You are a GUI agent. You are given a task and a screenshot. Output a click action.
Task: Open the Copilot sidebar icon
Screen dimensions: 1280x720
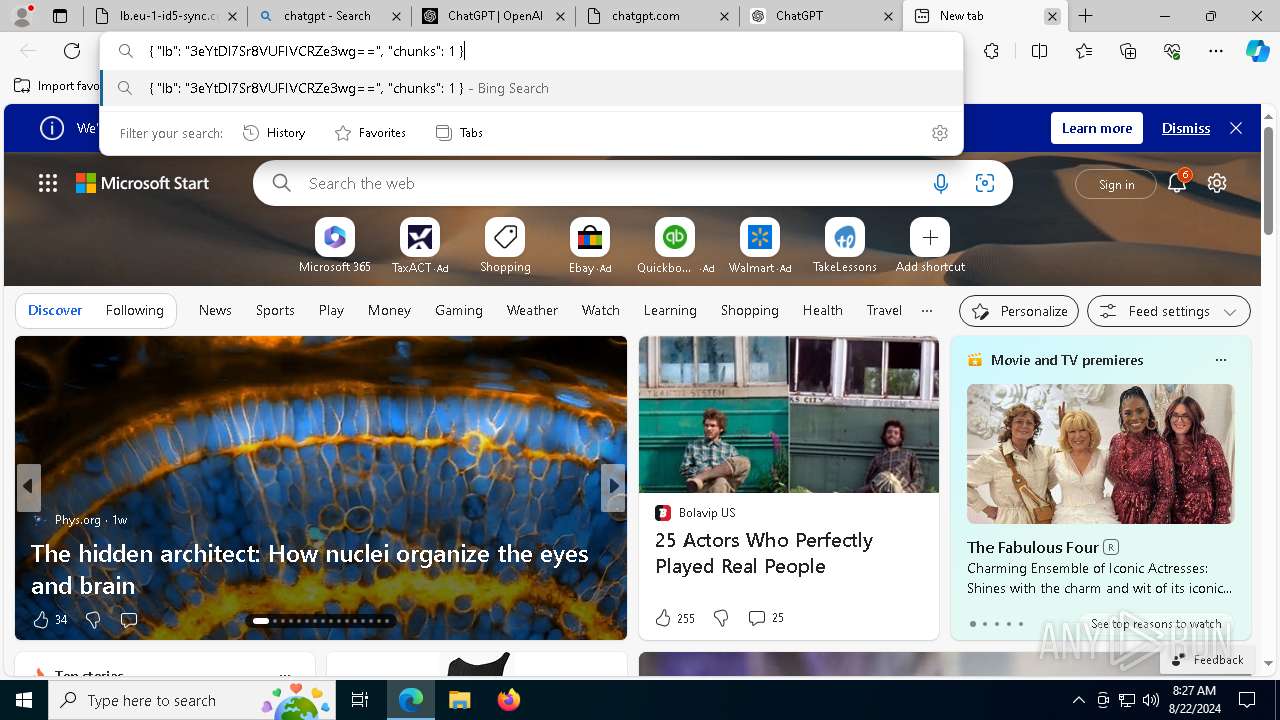[1257, 51]
